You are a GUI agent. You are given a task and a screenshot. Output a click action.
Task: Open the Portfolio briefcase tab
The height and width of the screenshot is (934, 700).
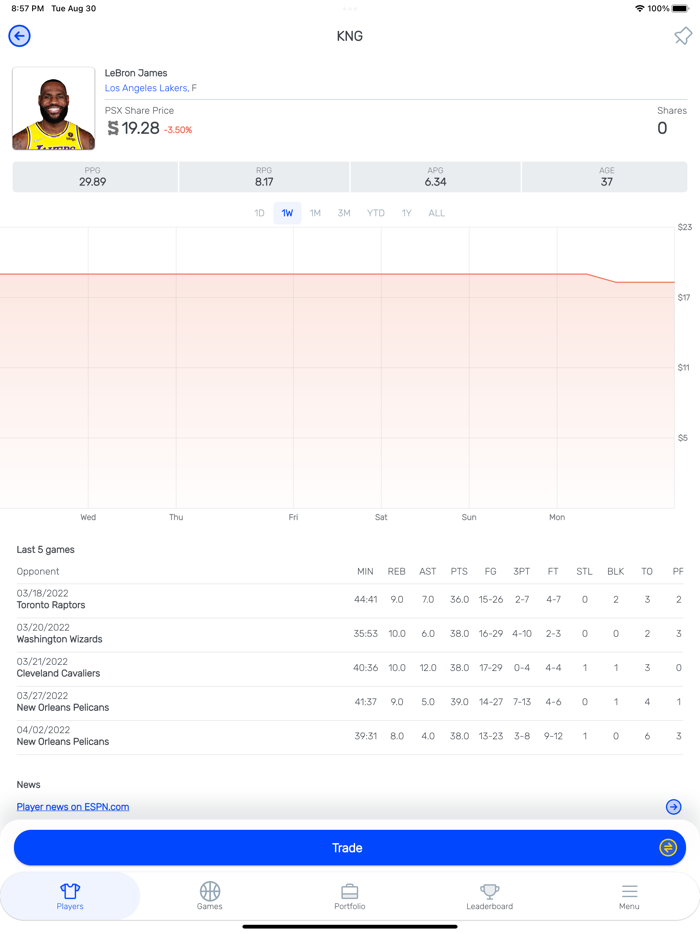pyautogui.click(x=350, y=896)
